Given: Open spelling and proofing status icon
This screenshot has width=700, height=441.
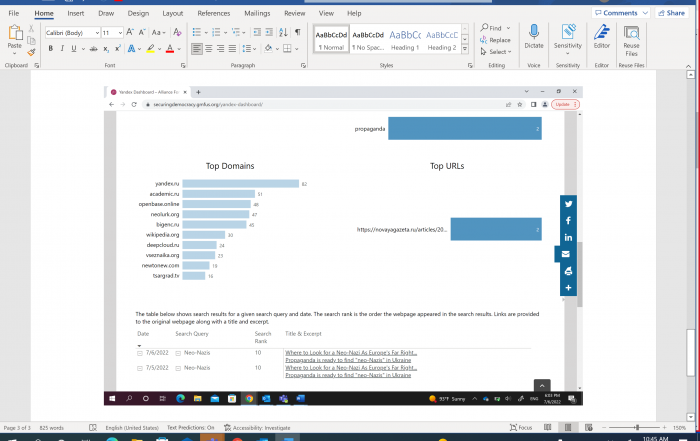Looking at the screenshot, I should click(93, 428).
